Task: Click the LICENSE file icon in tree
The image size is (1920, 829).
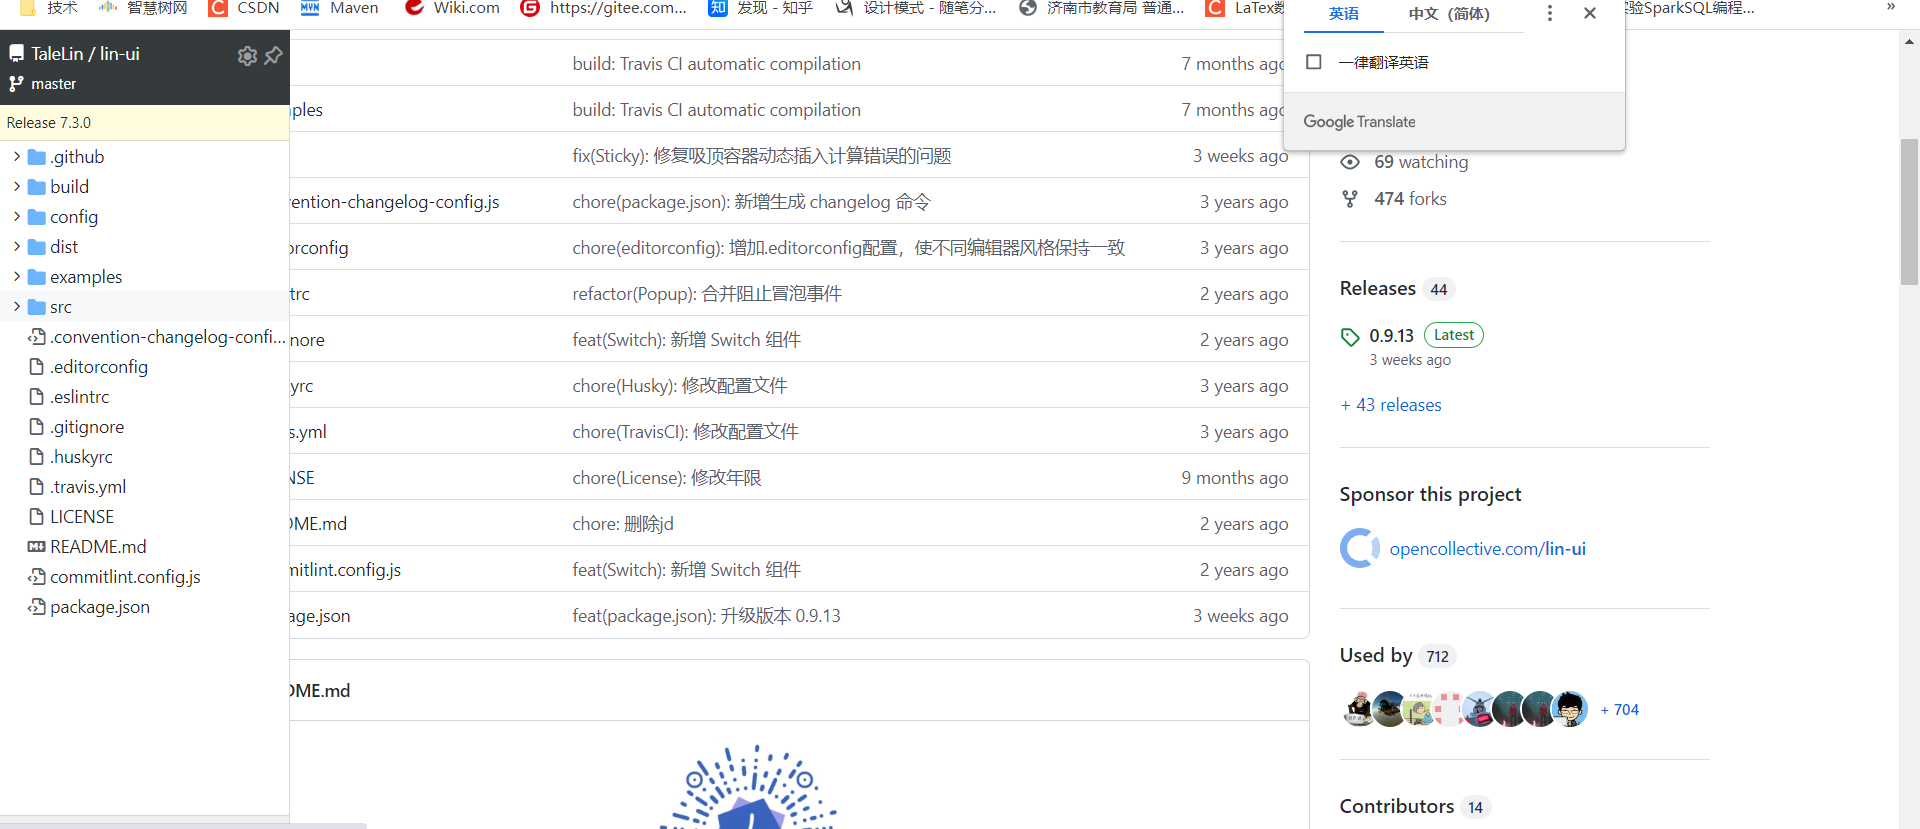Action: tap(37, 517)
